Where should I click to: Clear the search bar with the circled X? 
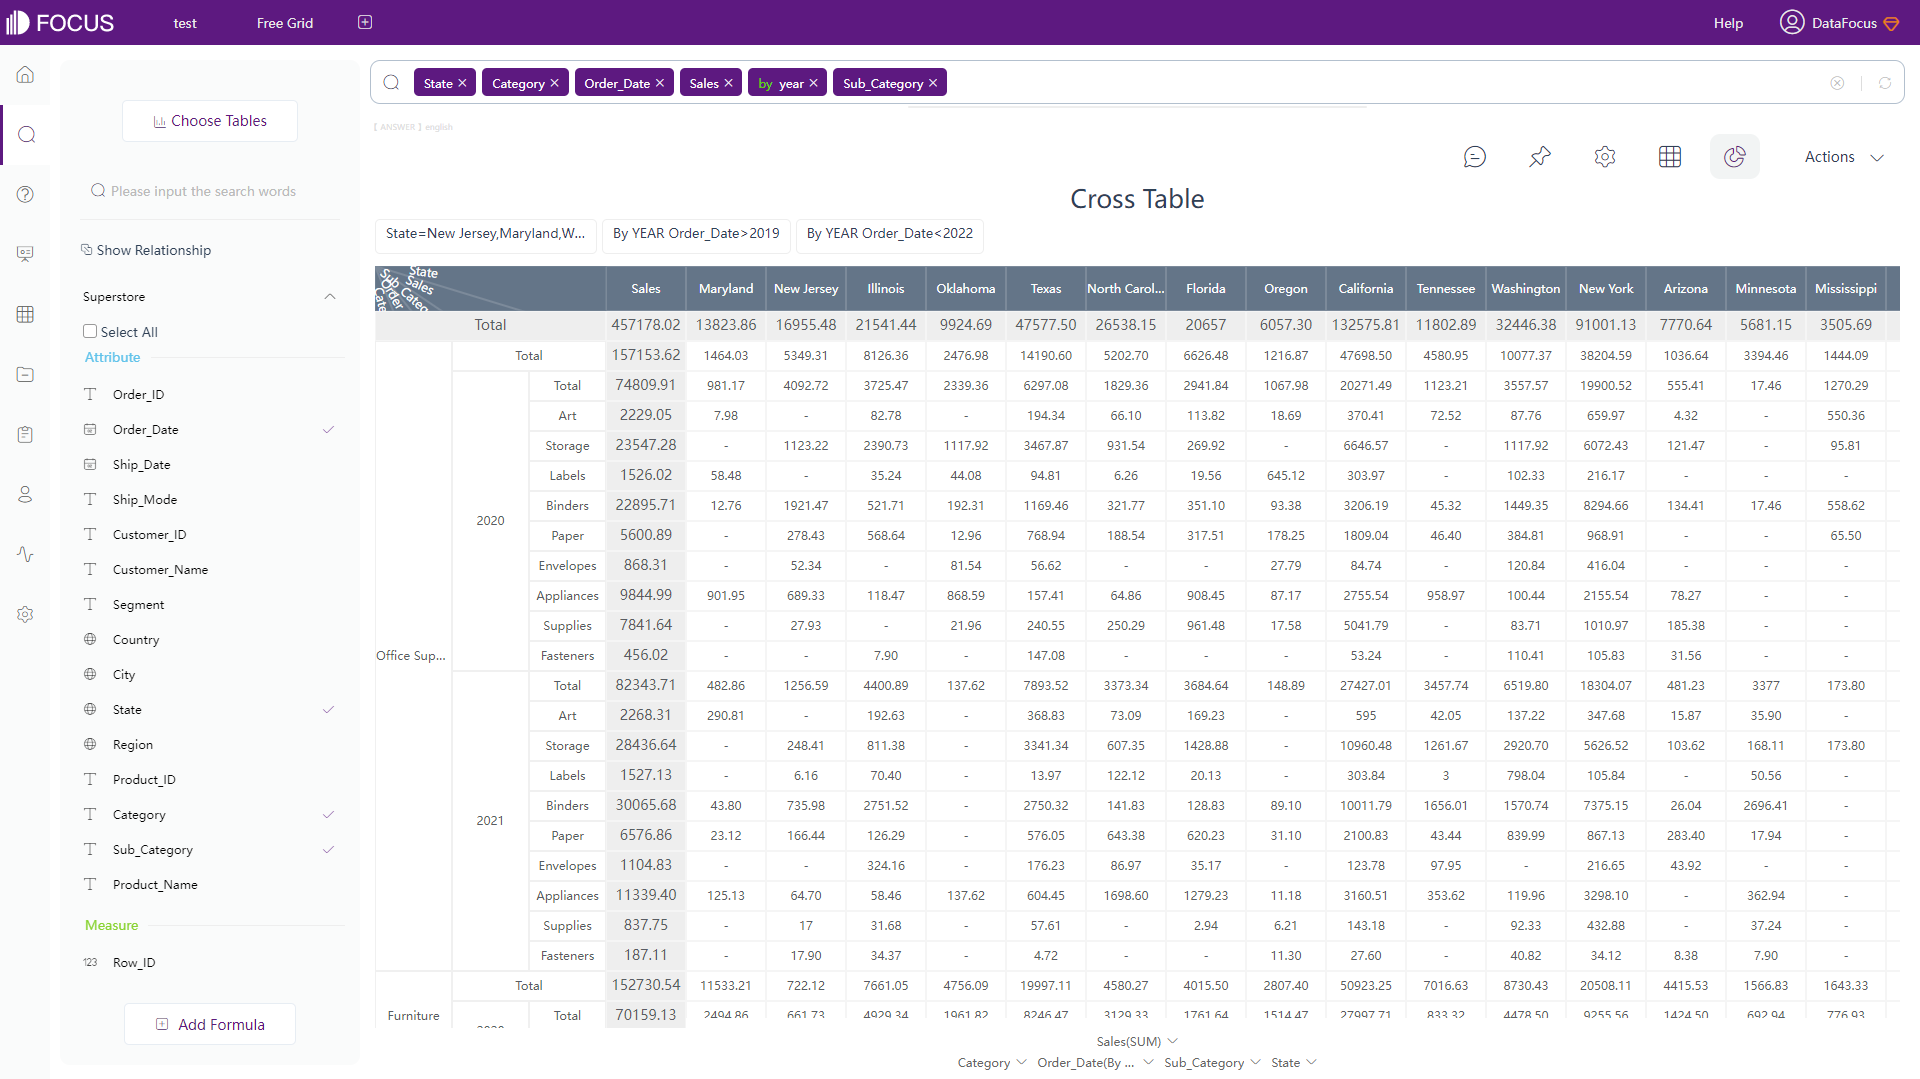click(1837, 83)
